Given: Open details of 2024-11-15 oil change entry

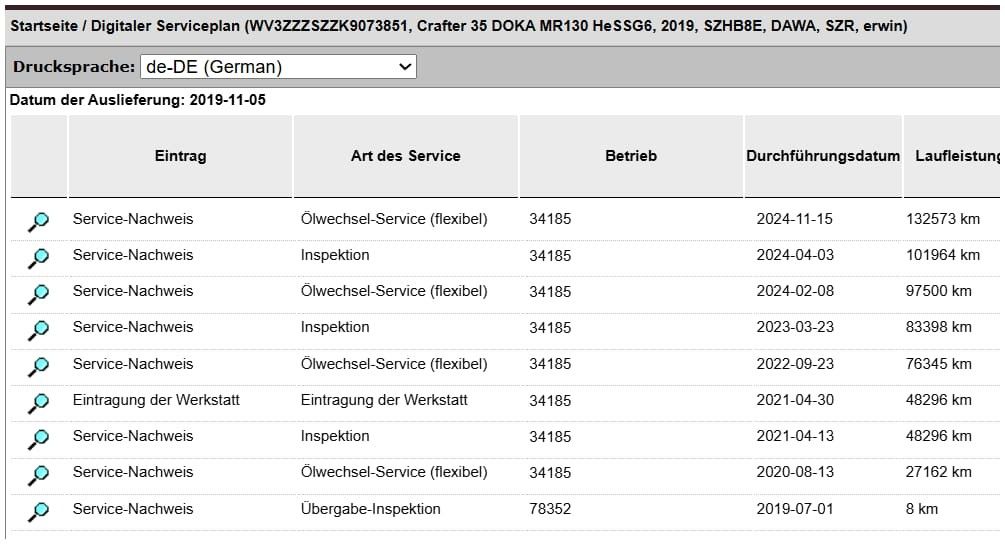Looking at the screenshot, I should [x=38, y=221].
